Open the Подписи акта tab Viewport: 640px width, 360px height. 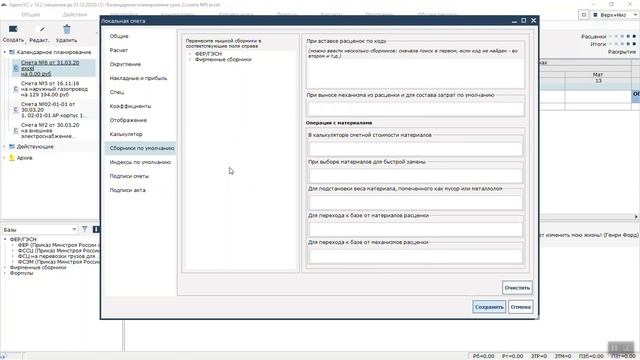(x=140, y=190)
